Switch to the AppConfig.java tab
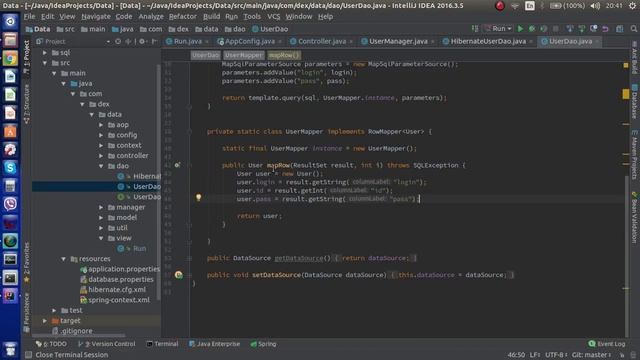Screen dimensions: 640x360 tap(249, 41)
